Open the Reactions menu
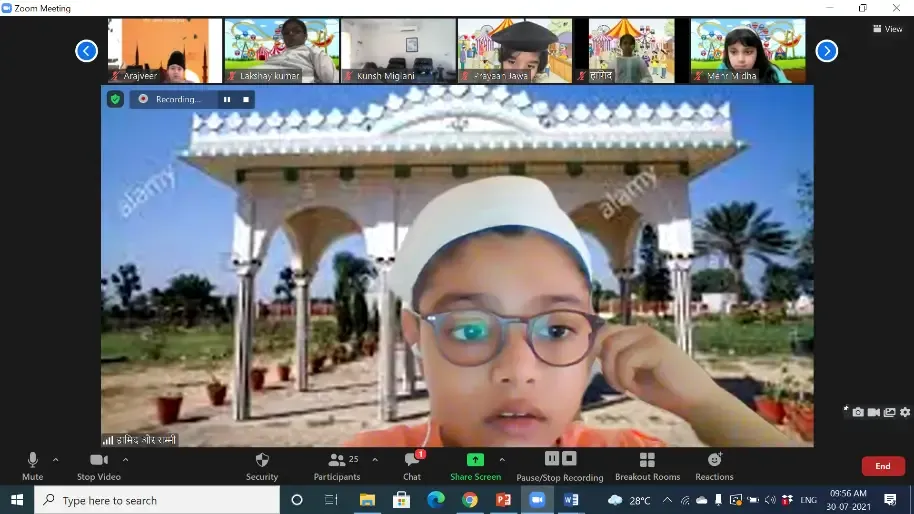This screenshot has width=914, height=514. [714, 460]
